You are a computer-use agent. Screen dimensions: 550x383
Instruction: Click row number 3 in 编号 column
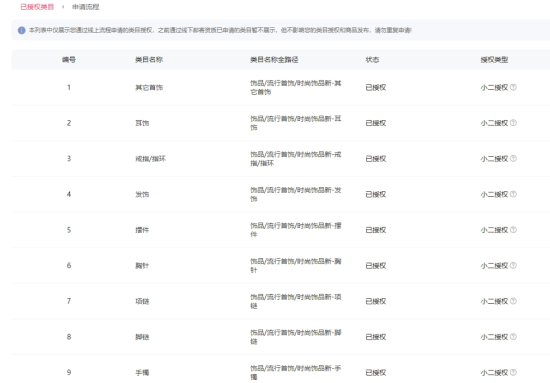pos(69,159)
